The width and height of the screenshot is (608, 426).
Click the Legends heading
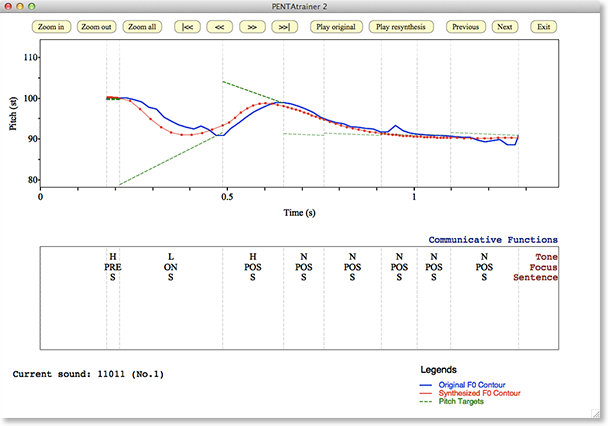[439, 370]
